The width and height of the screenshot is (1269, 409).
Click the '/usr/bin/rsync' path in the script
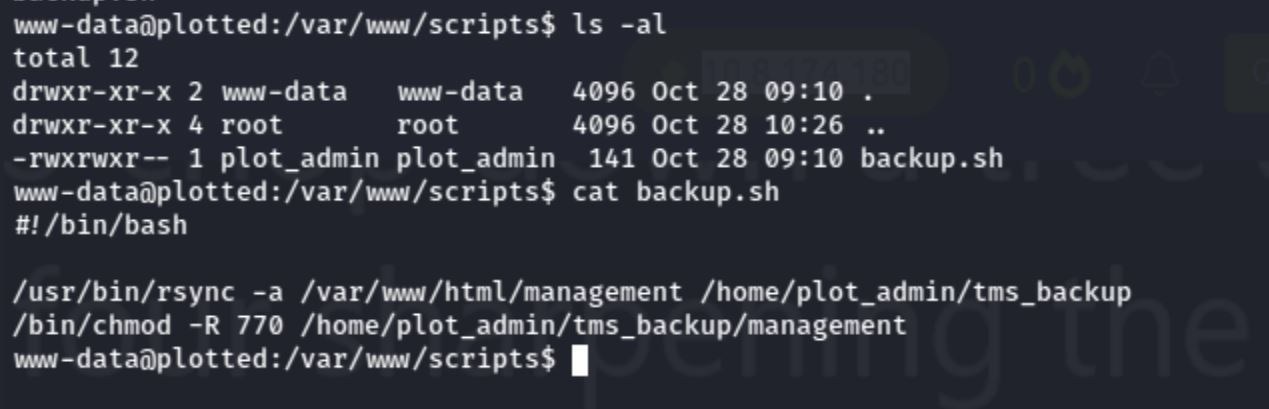(x=125, y=293)
